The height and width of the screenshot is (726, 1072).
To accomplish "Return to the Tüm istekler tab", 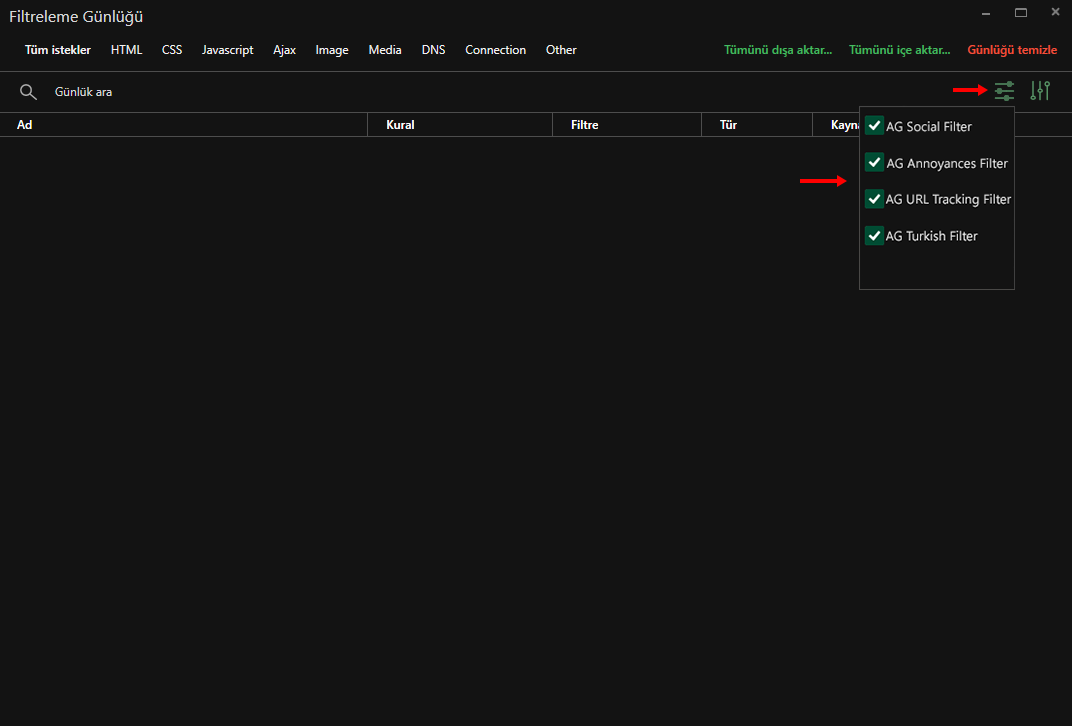I will (57, 49).
